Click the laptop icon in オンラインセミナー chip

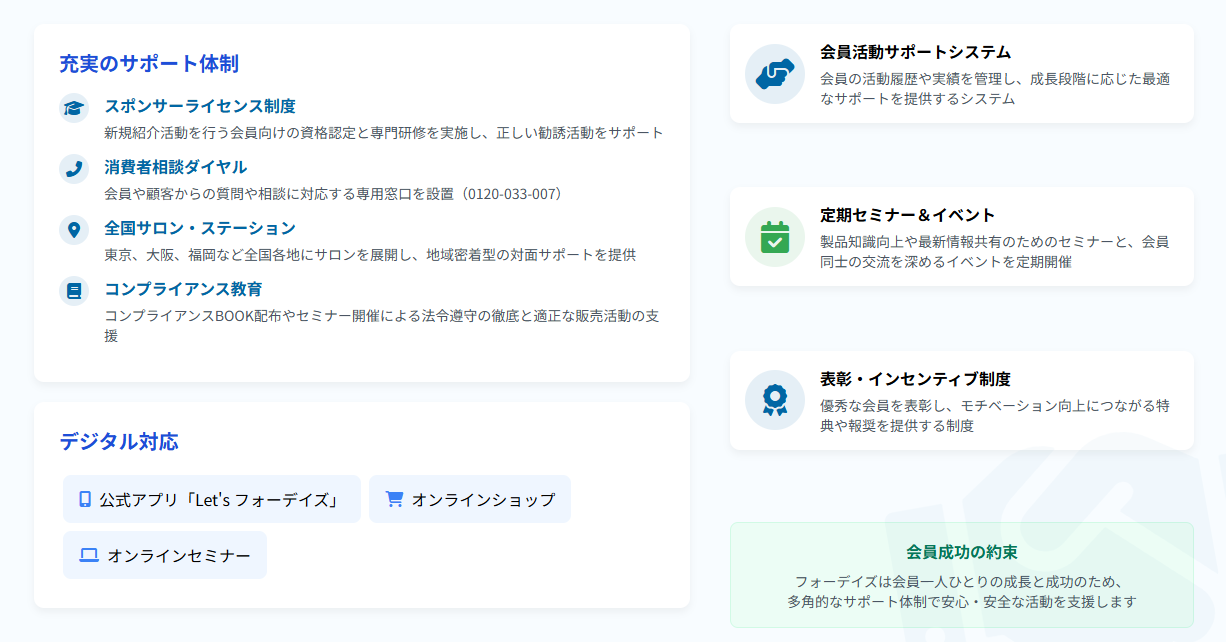click(x=89, y=555)
